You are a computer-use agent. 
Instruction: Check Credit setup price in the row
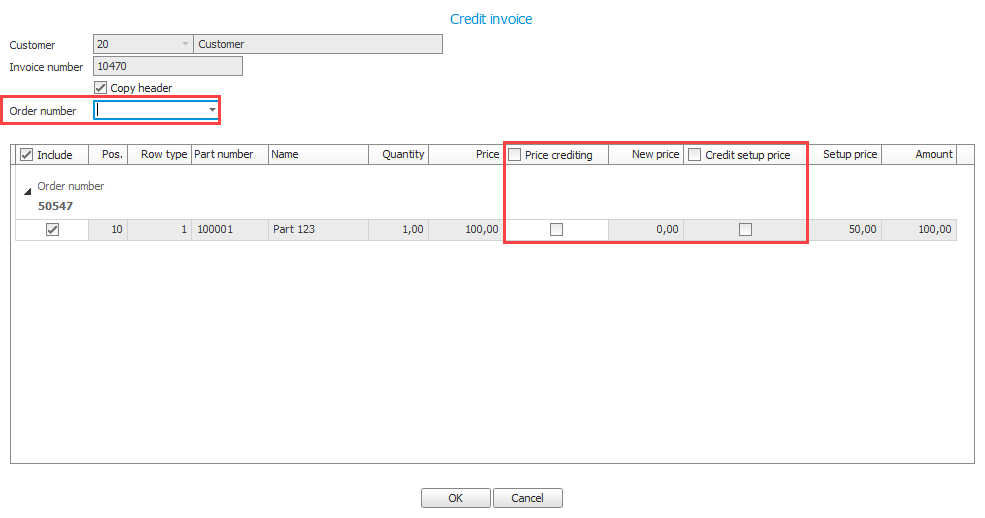coord(745,230)
